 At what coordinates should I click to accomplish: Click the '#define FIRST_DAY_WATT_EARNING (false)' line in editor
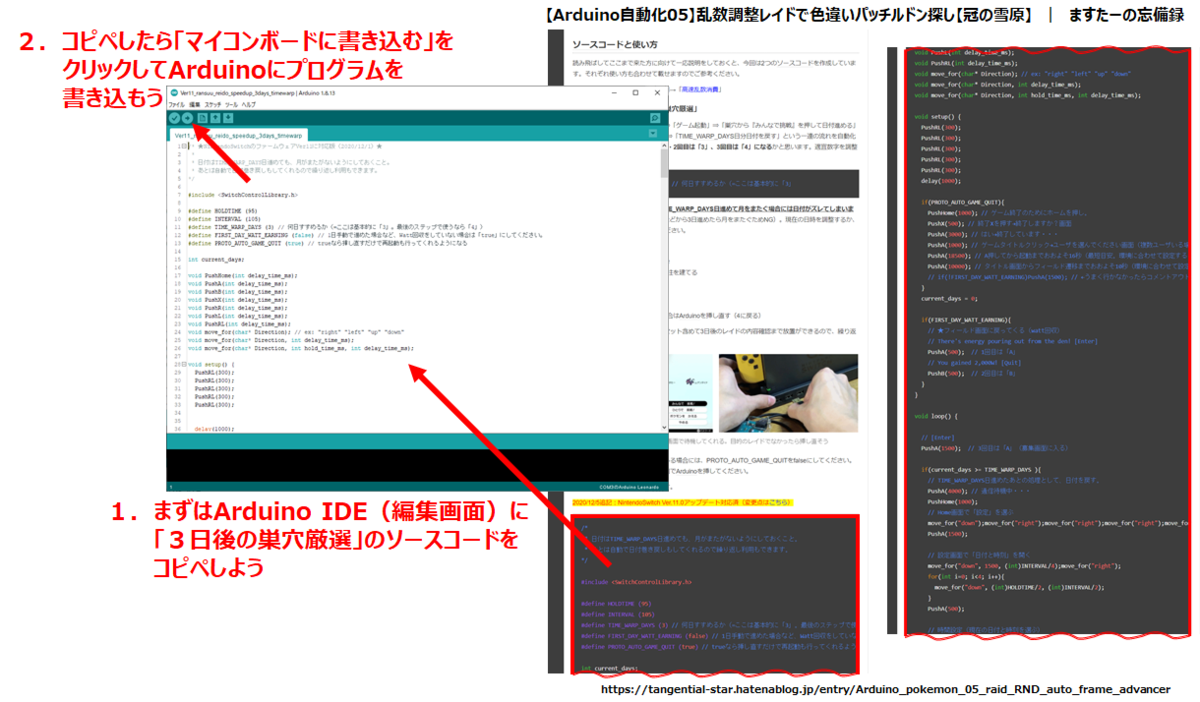pyautogui.click(x=365, y=235)
